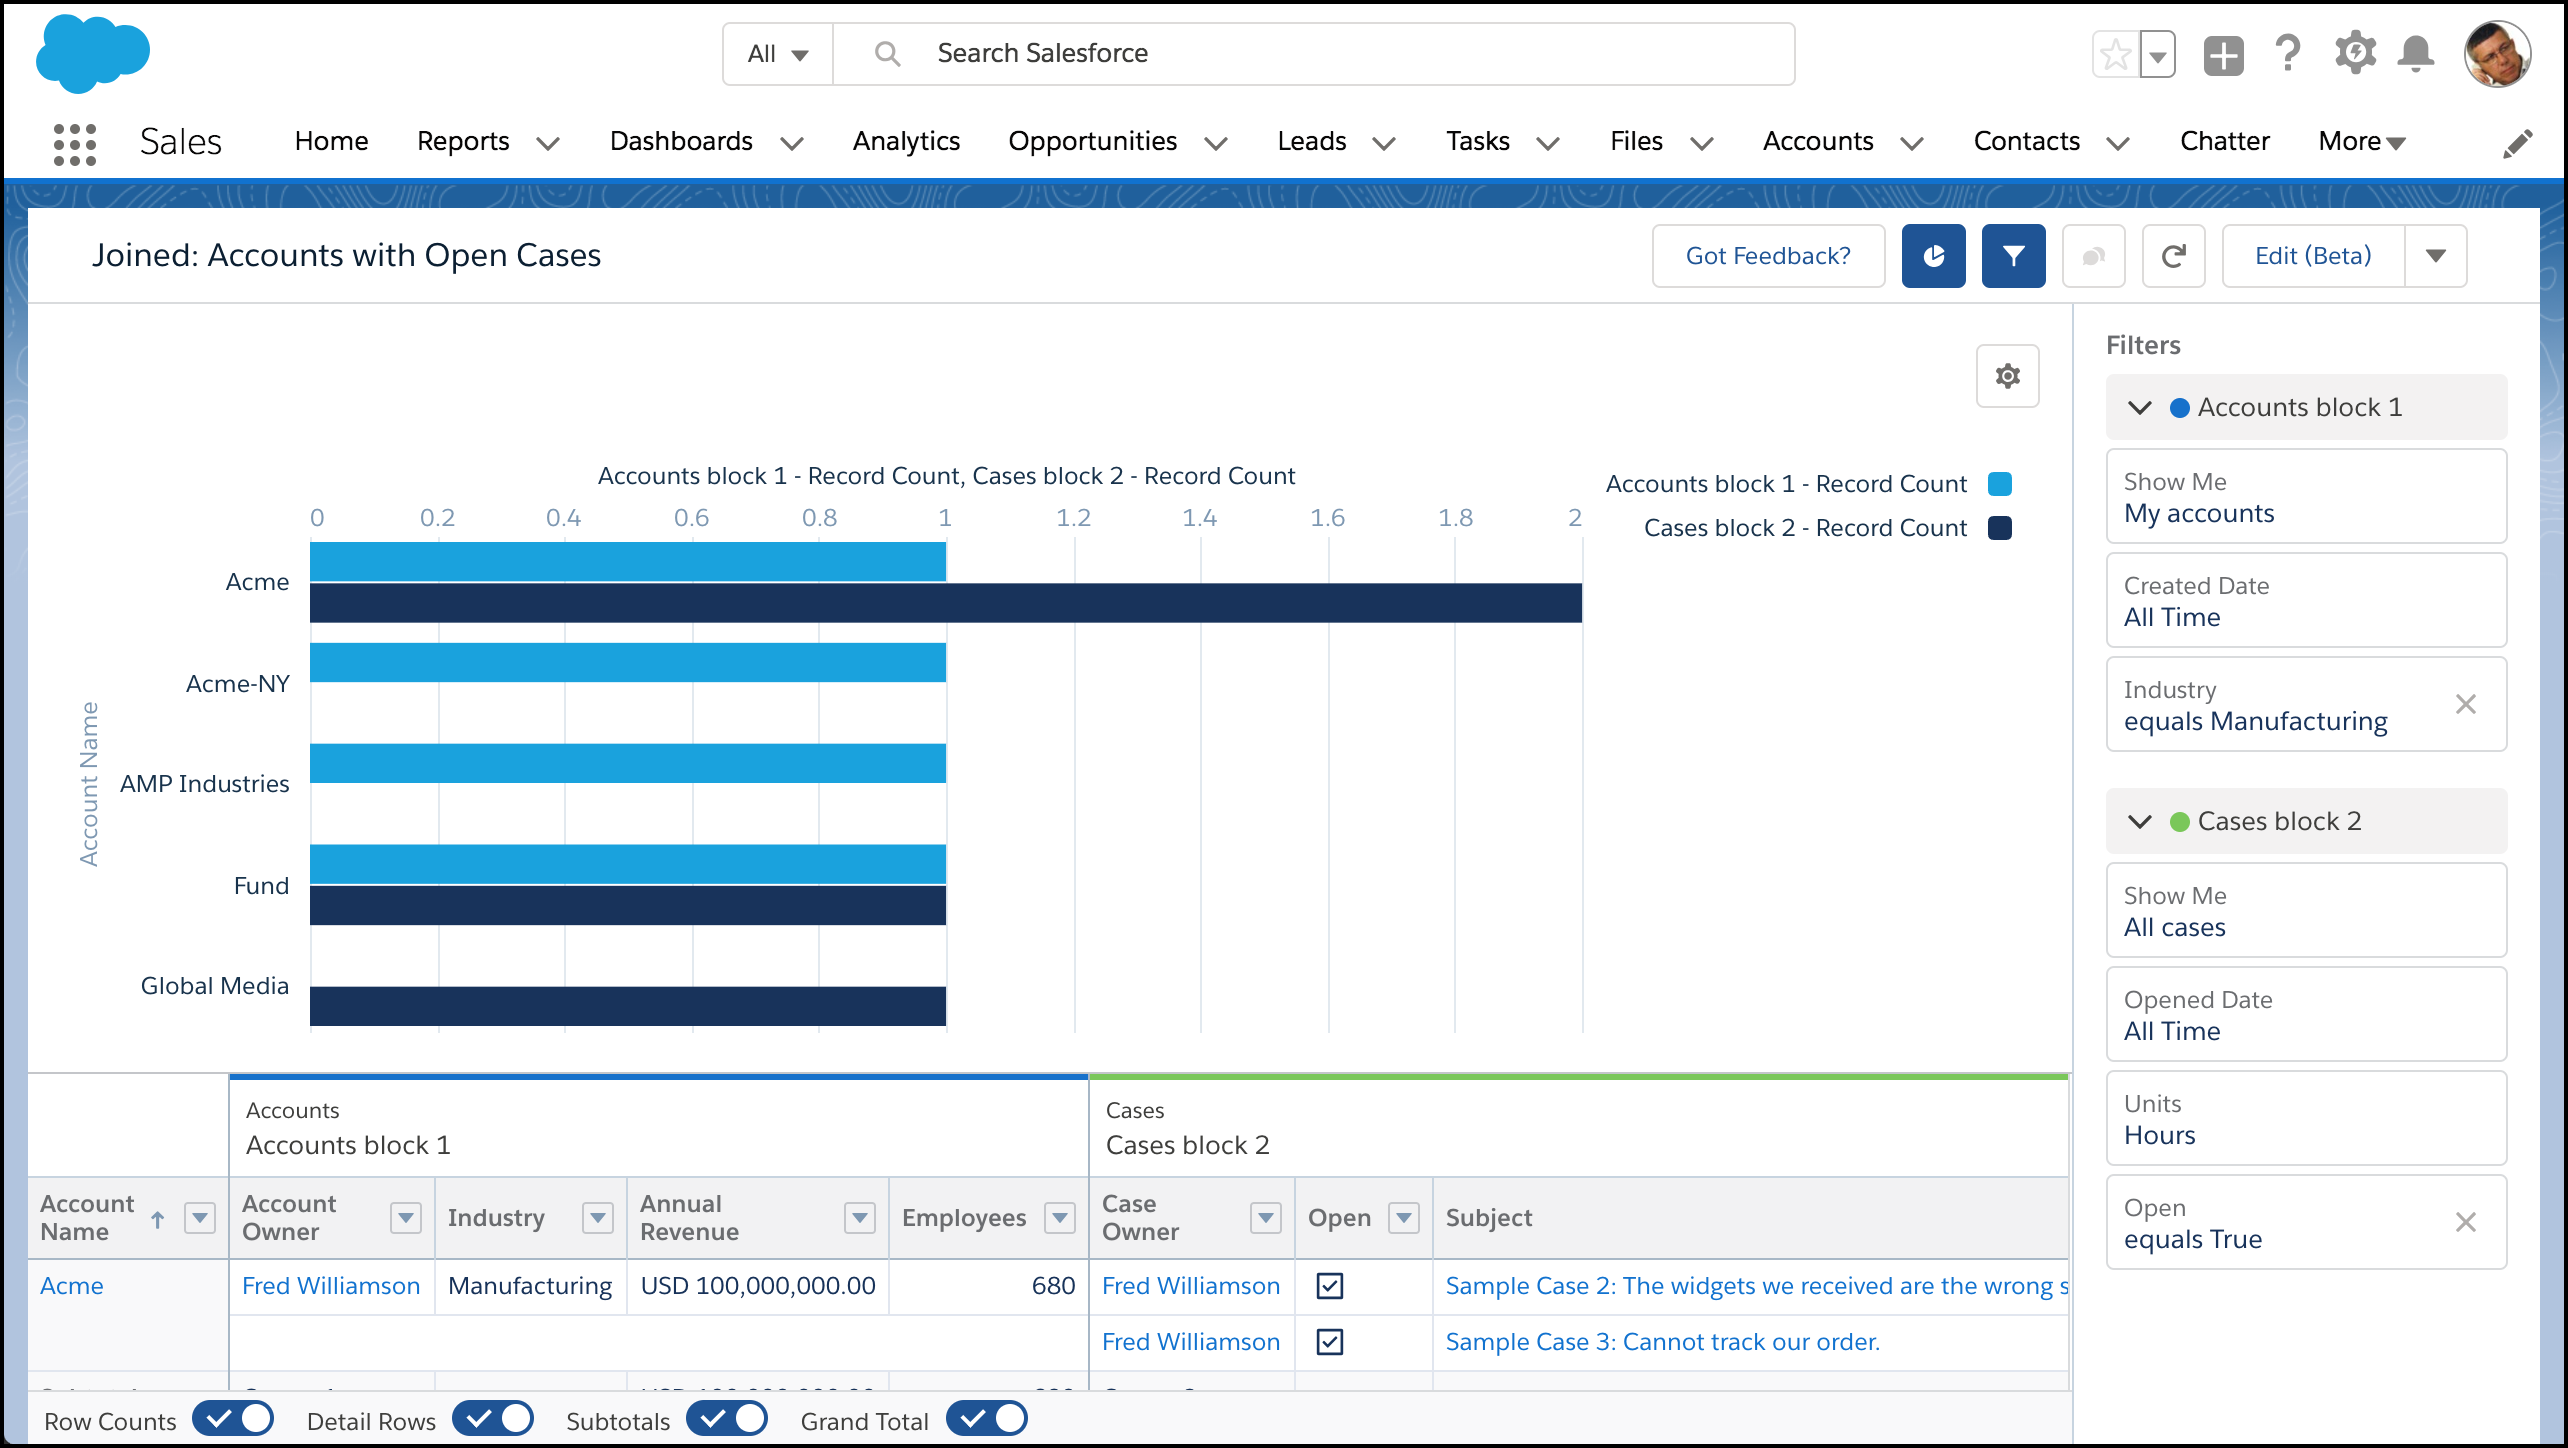
Task: Open chart properties gear icon
Action: tap(2007, 376)
